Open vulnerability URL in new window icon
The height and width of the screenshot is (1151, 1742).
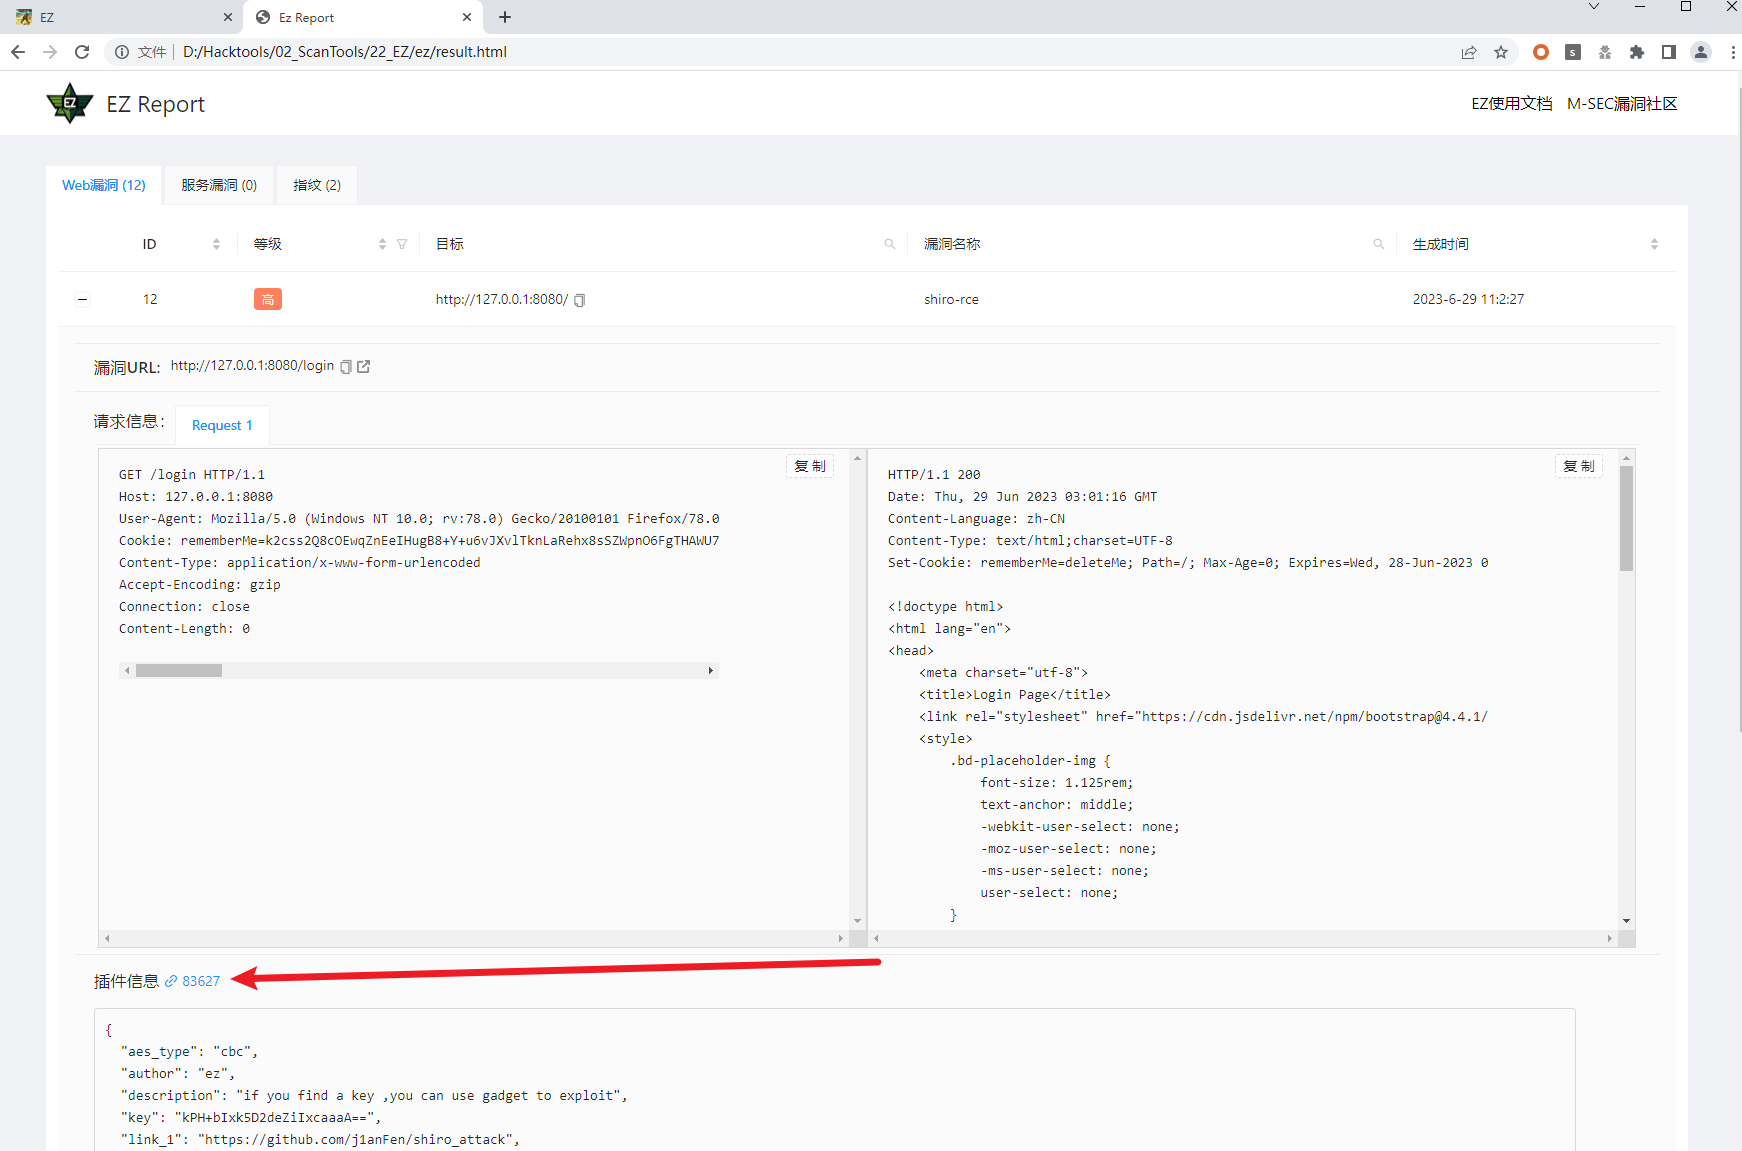(364, 367)
